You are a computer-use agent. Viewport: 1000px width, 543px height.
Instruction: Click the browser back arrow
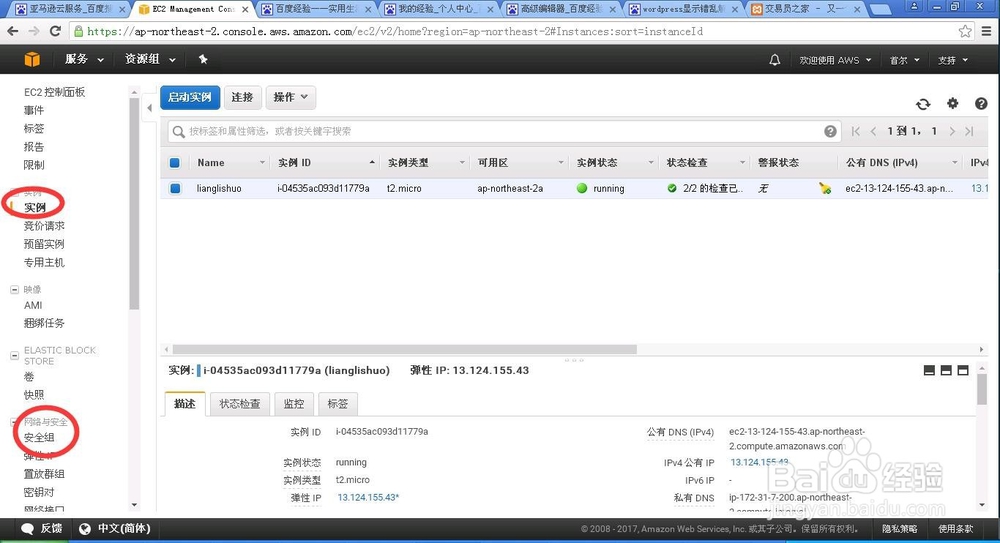(x=13, y=31)
